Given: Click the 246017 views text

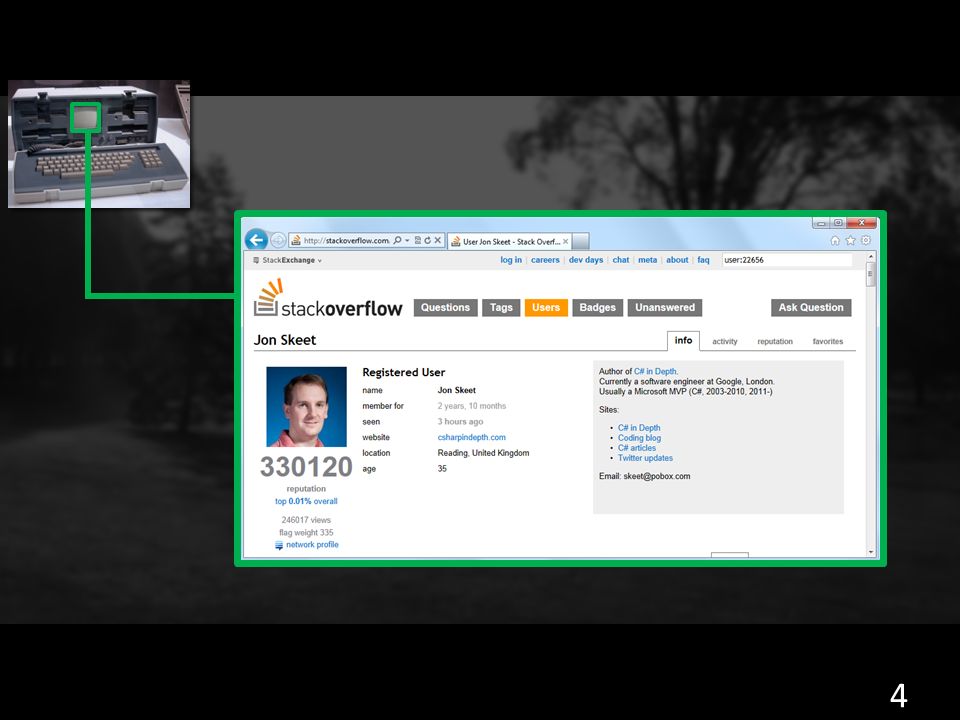Looking at the screenshot, I should point(306,520).
